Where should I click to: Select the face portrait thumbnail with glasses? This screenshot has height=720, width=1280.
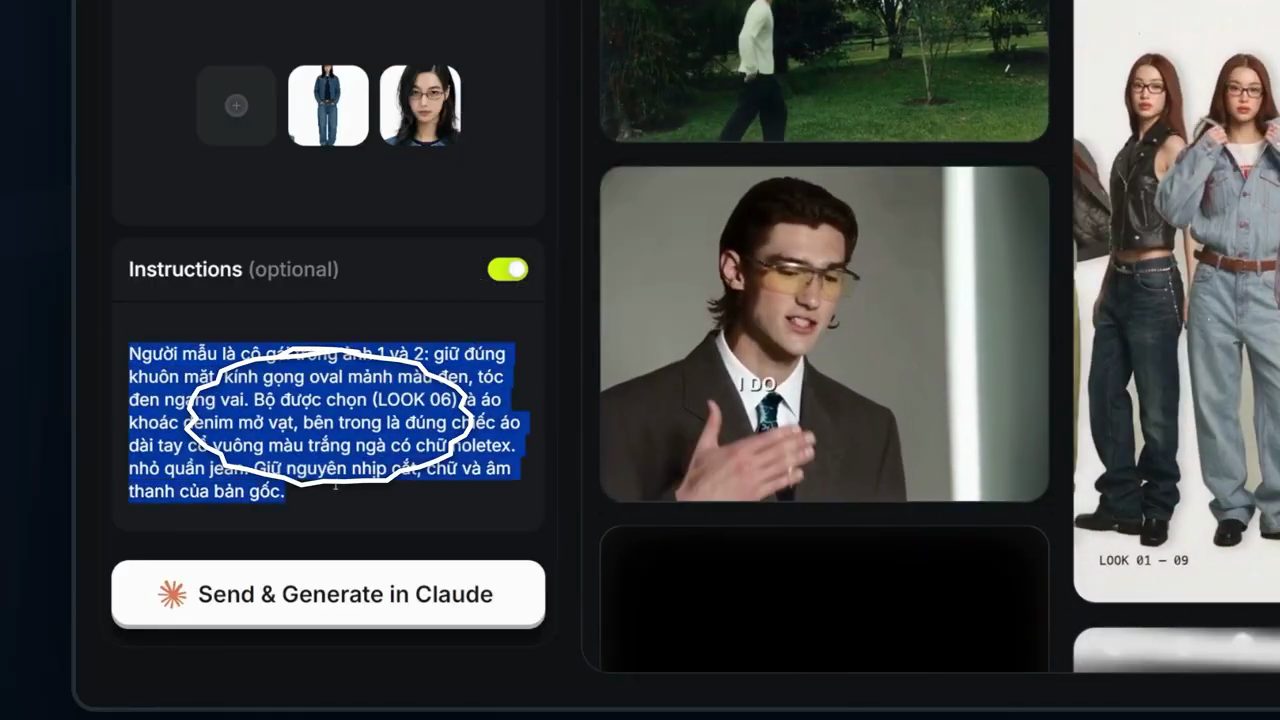tap(420, 106)
